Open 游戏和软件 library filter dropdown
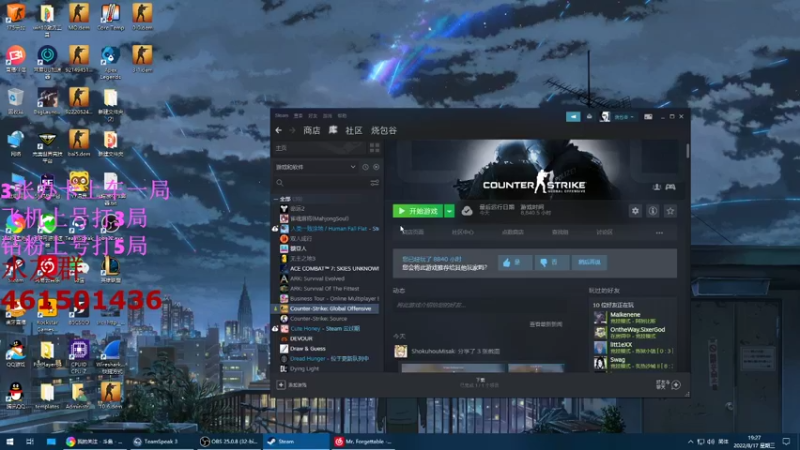This screenshot has width=800, height=450. click(315, 167)
